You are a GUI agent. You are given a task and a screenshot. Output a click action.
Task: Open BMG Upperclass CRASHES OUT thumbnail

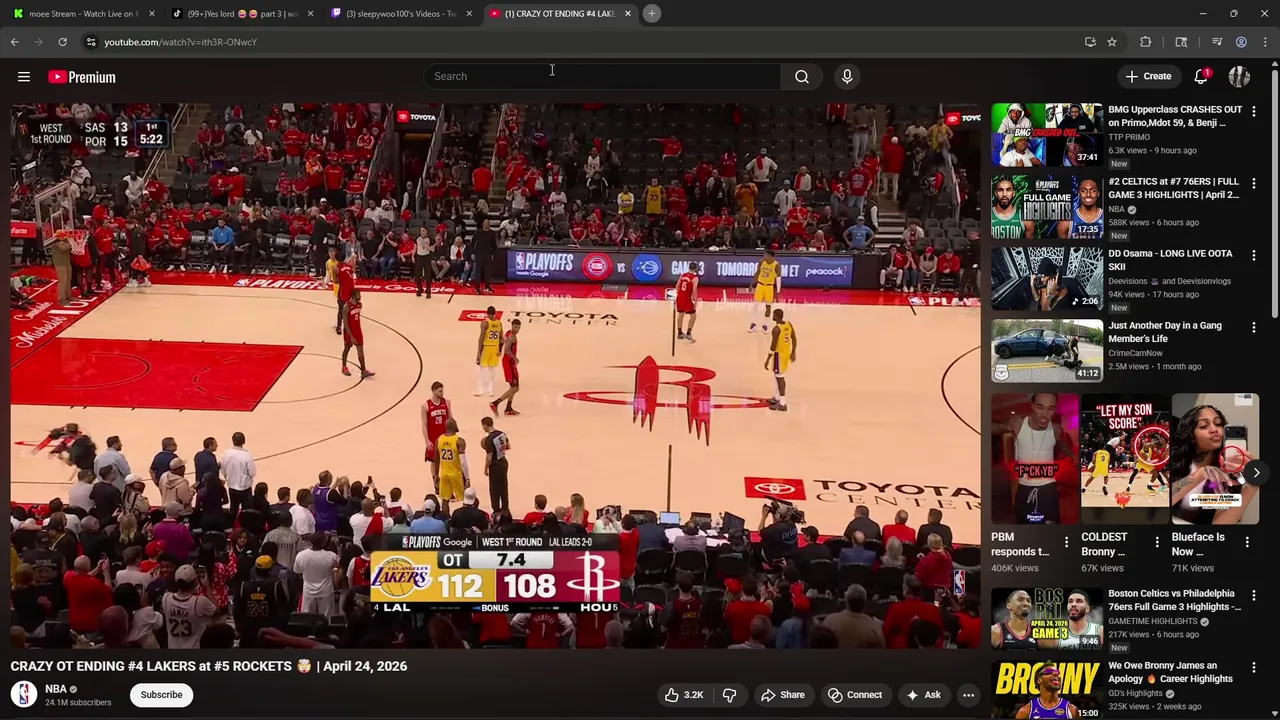tap(1047, 135)
